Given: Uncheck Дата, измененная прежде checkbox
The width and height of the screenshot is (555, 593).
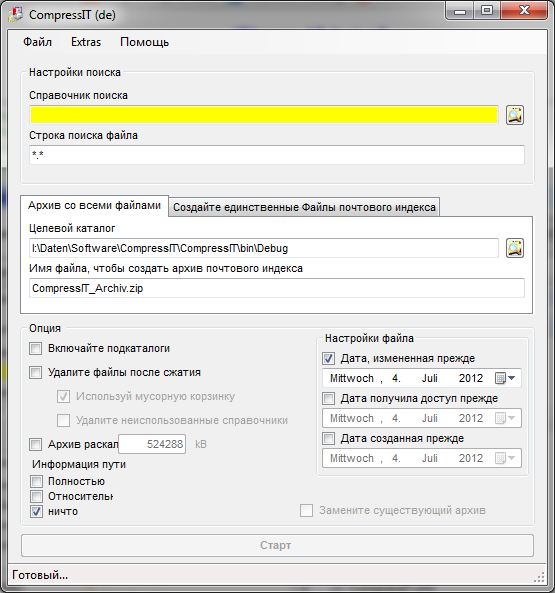Looking at the screenshot, I should tap(328, 358).
